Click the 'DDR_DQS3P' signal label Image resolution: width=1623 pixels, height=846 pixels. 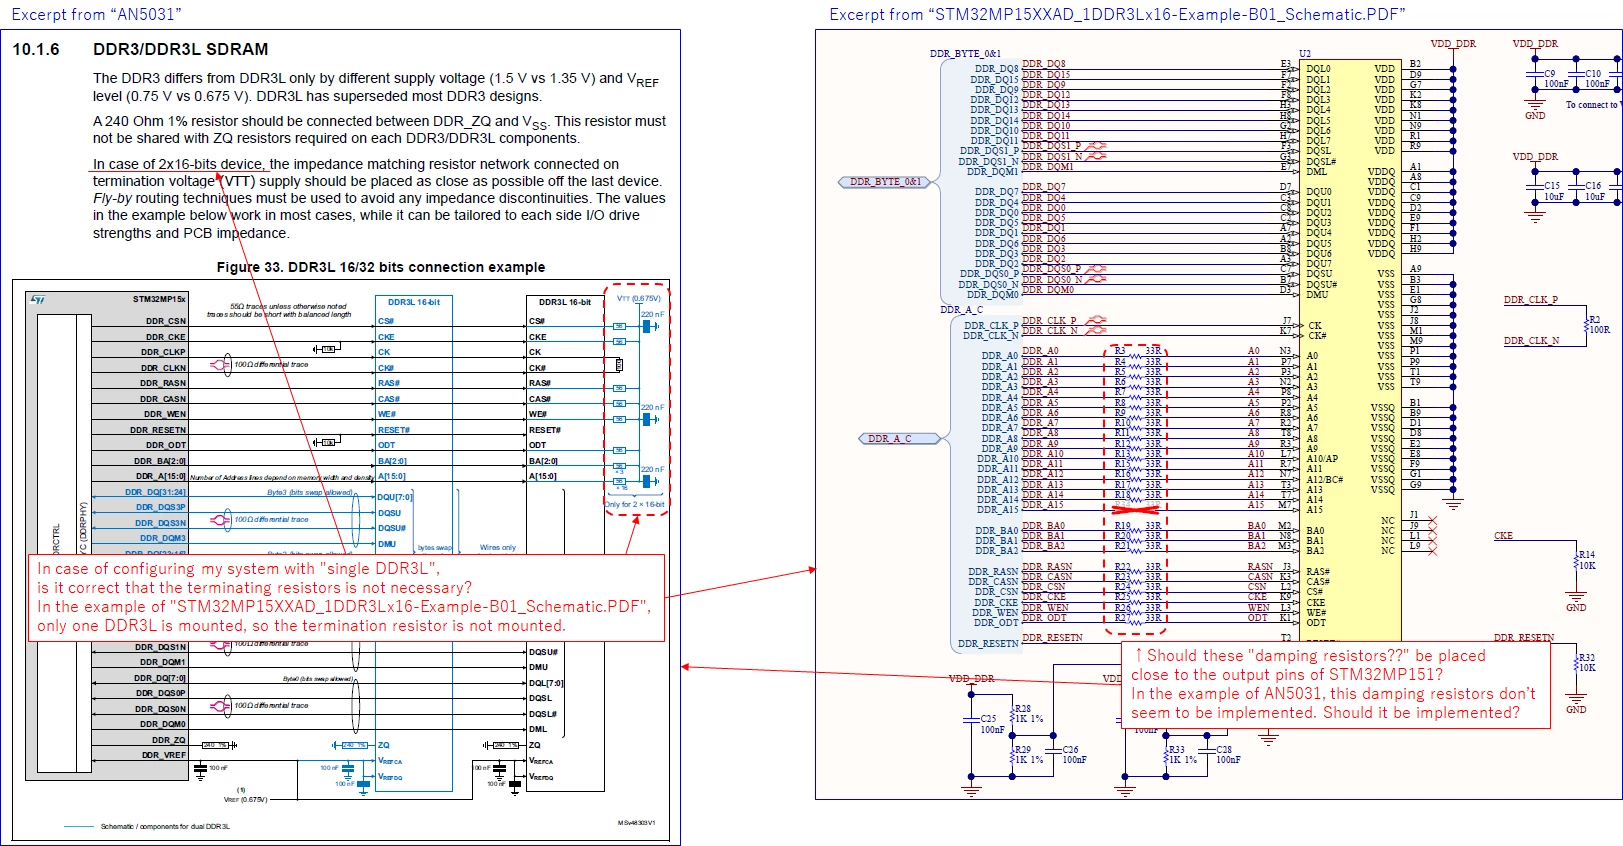(x=161, y=507)
